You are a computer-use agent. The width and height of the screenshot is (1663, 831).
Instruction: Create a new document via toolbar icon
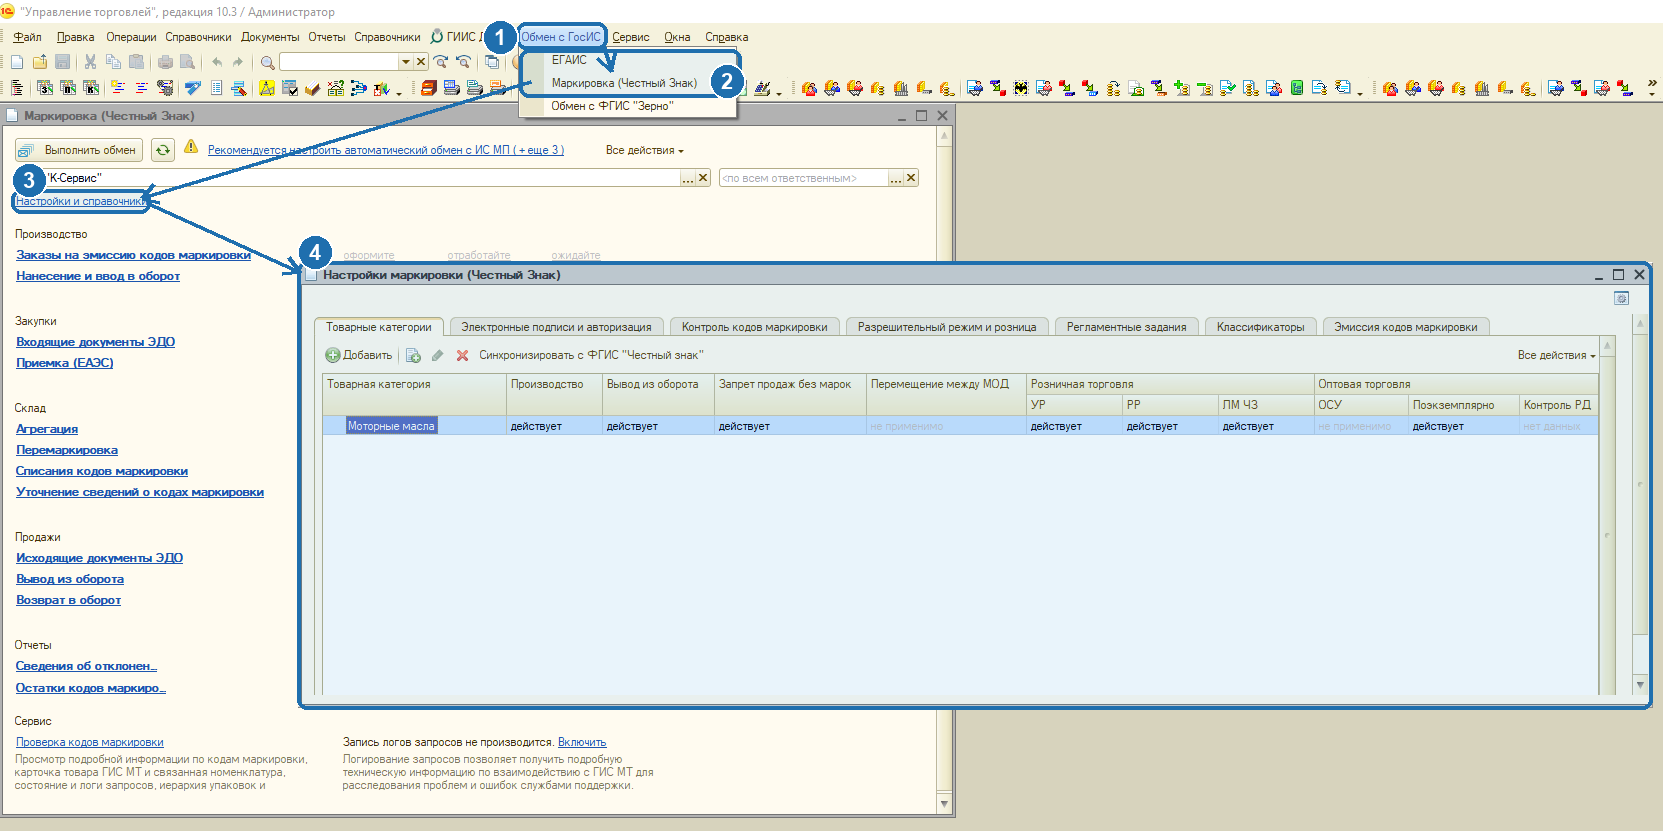pyautogui.click(x=17, y=62)
